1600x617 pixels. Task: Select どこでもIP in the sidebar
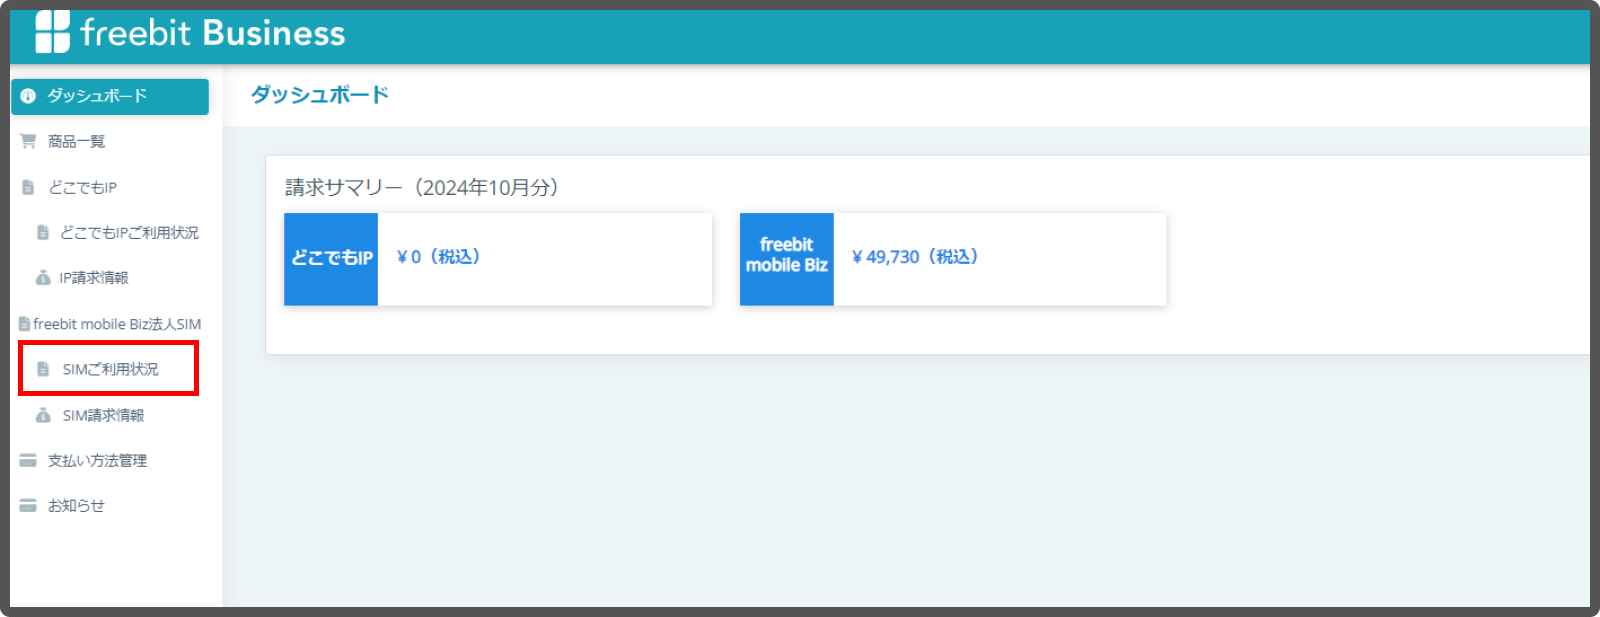[x=82, y=187]
